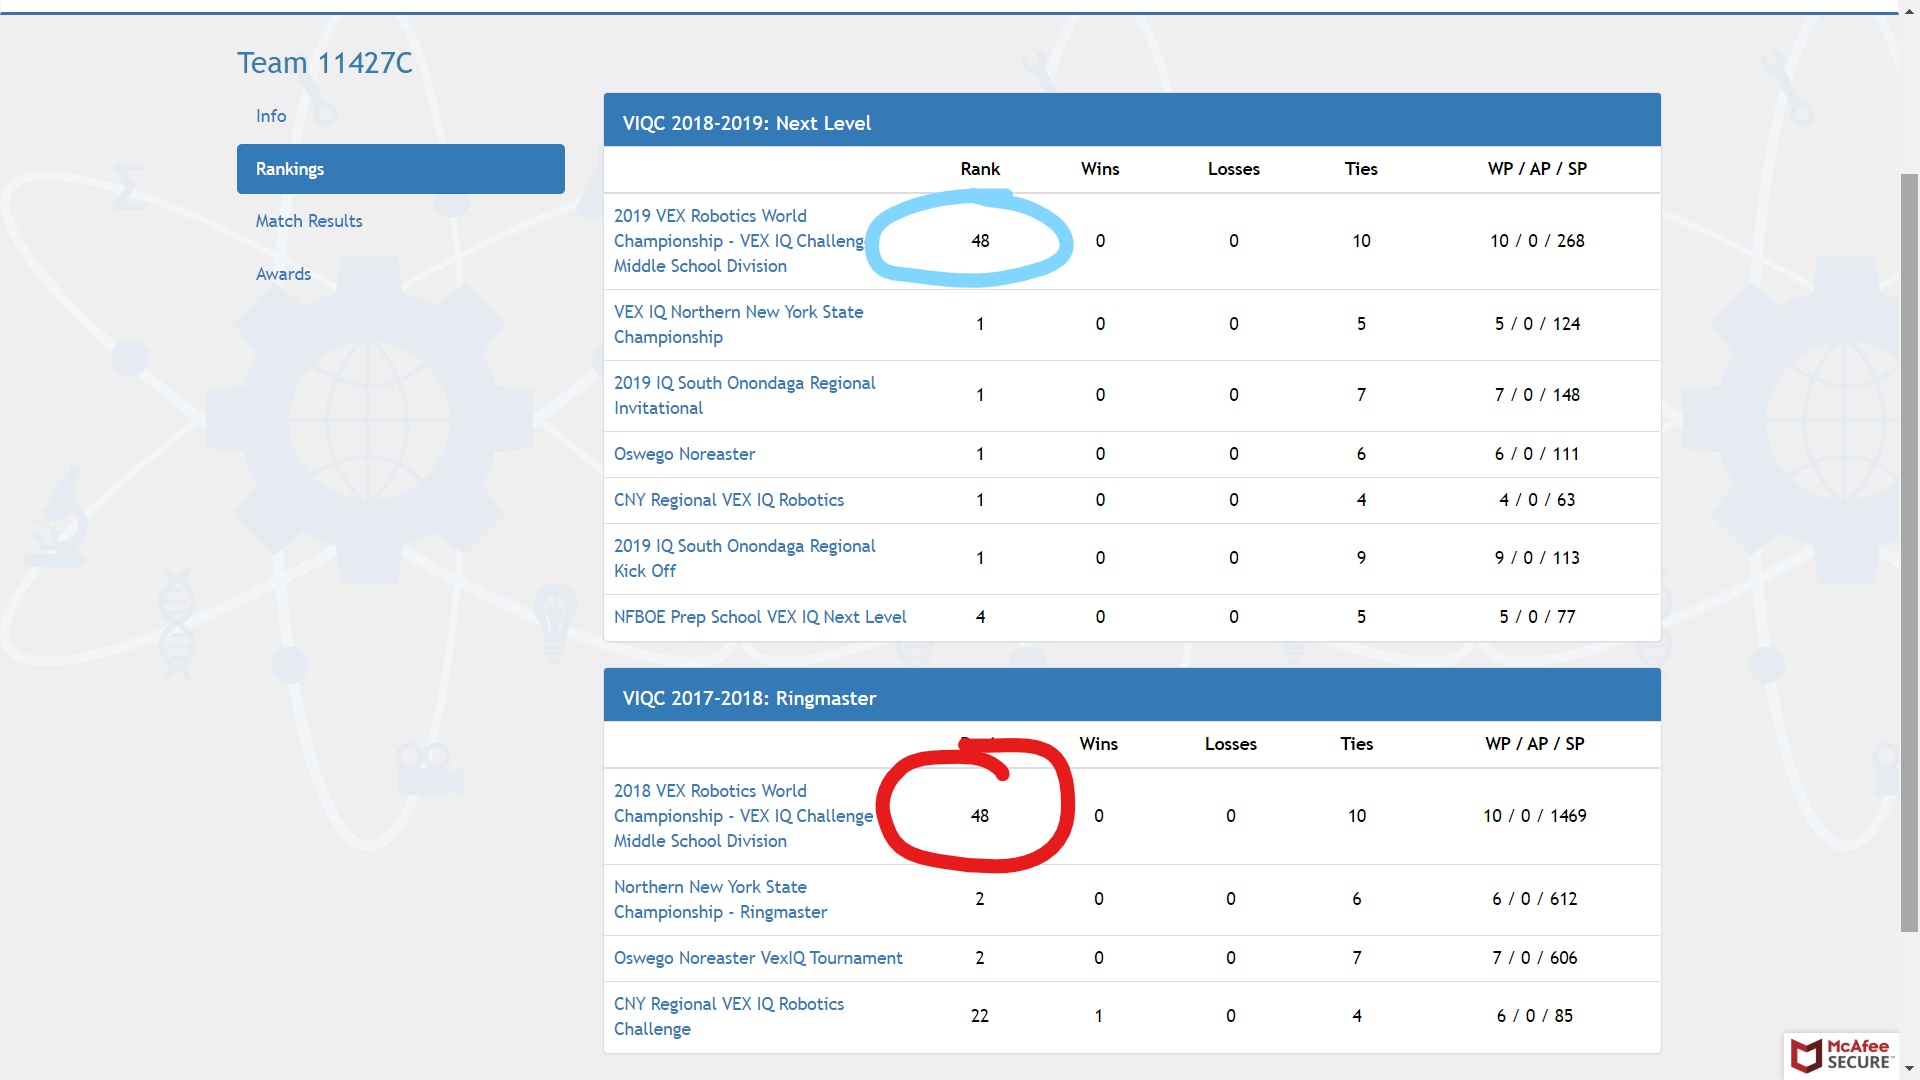Click the page vertical scrollbar thumb

coord(1909,553)
